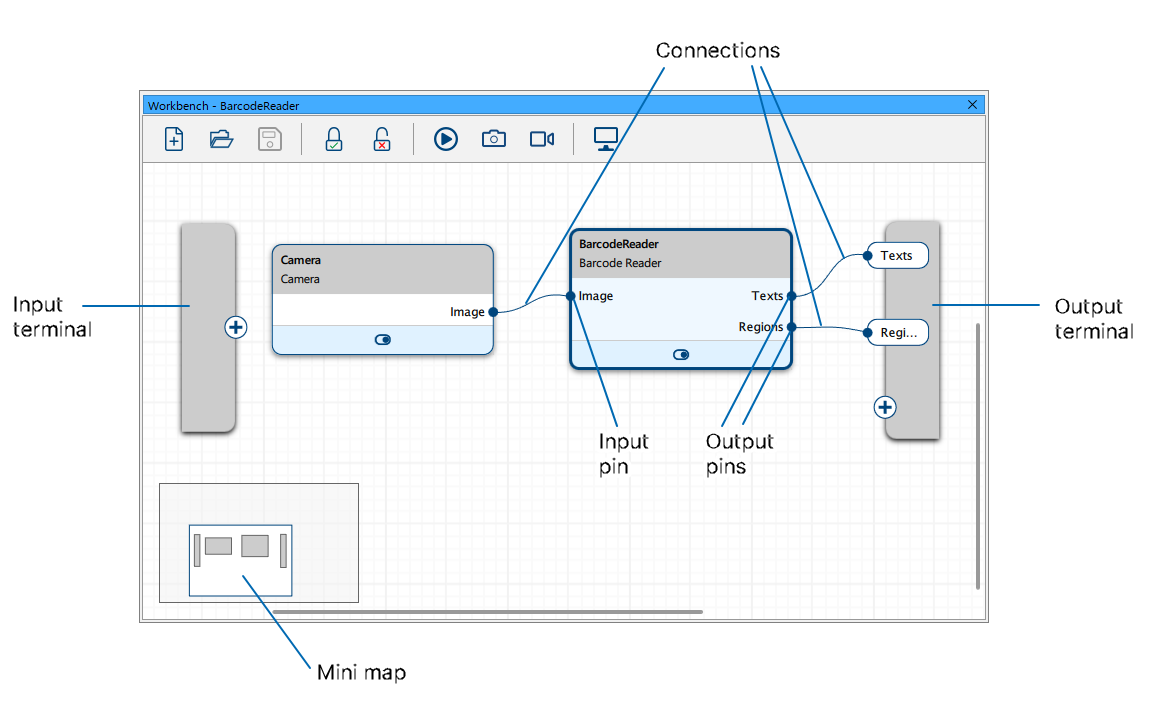Click the Camera node's Image output pin

[493, 312]
